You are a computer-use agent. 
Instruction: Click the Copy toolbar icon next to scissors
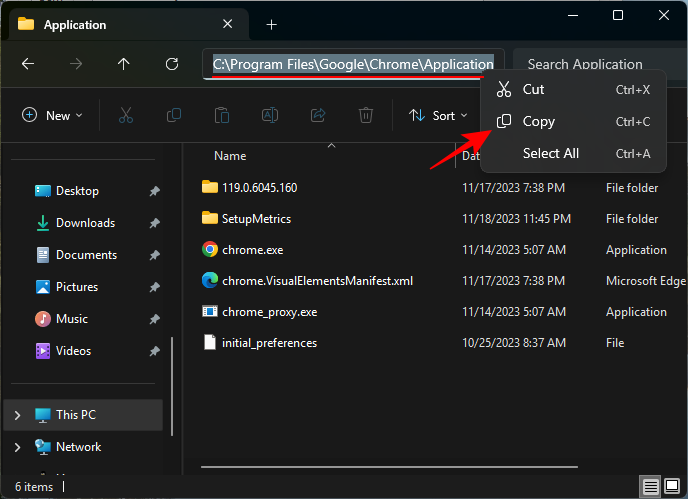click(x=174, y=115)
